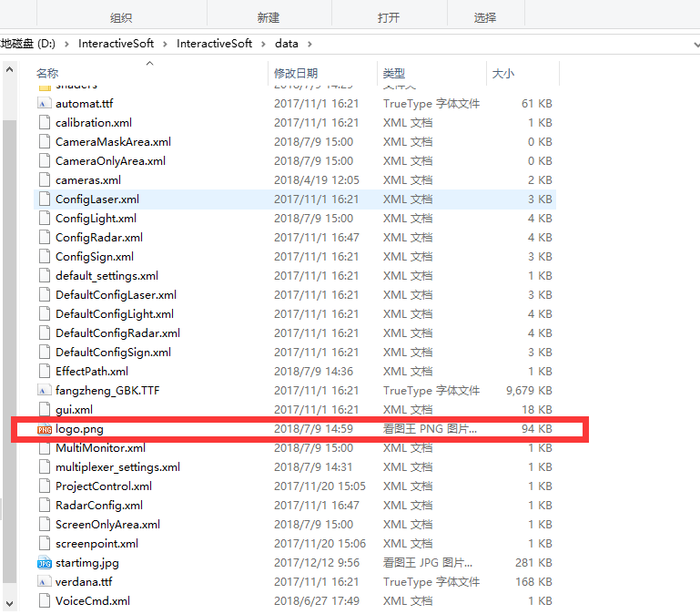Click the scrollbar down arrow
This screenshot has height=614, width=700.
[9, 604]
